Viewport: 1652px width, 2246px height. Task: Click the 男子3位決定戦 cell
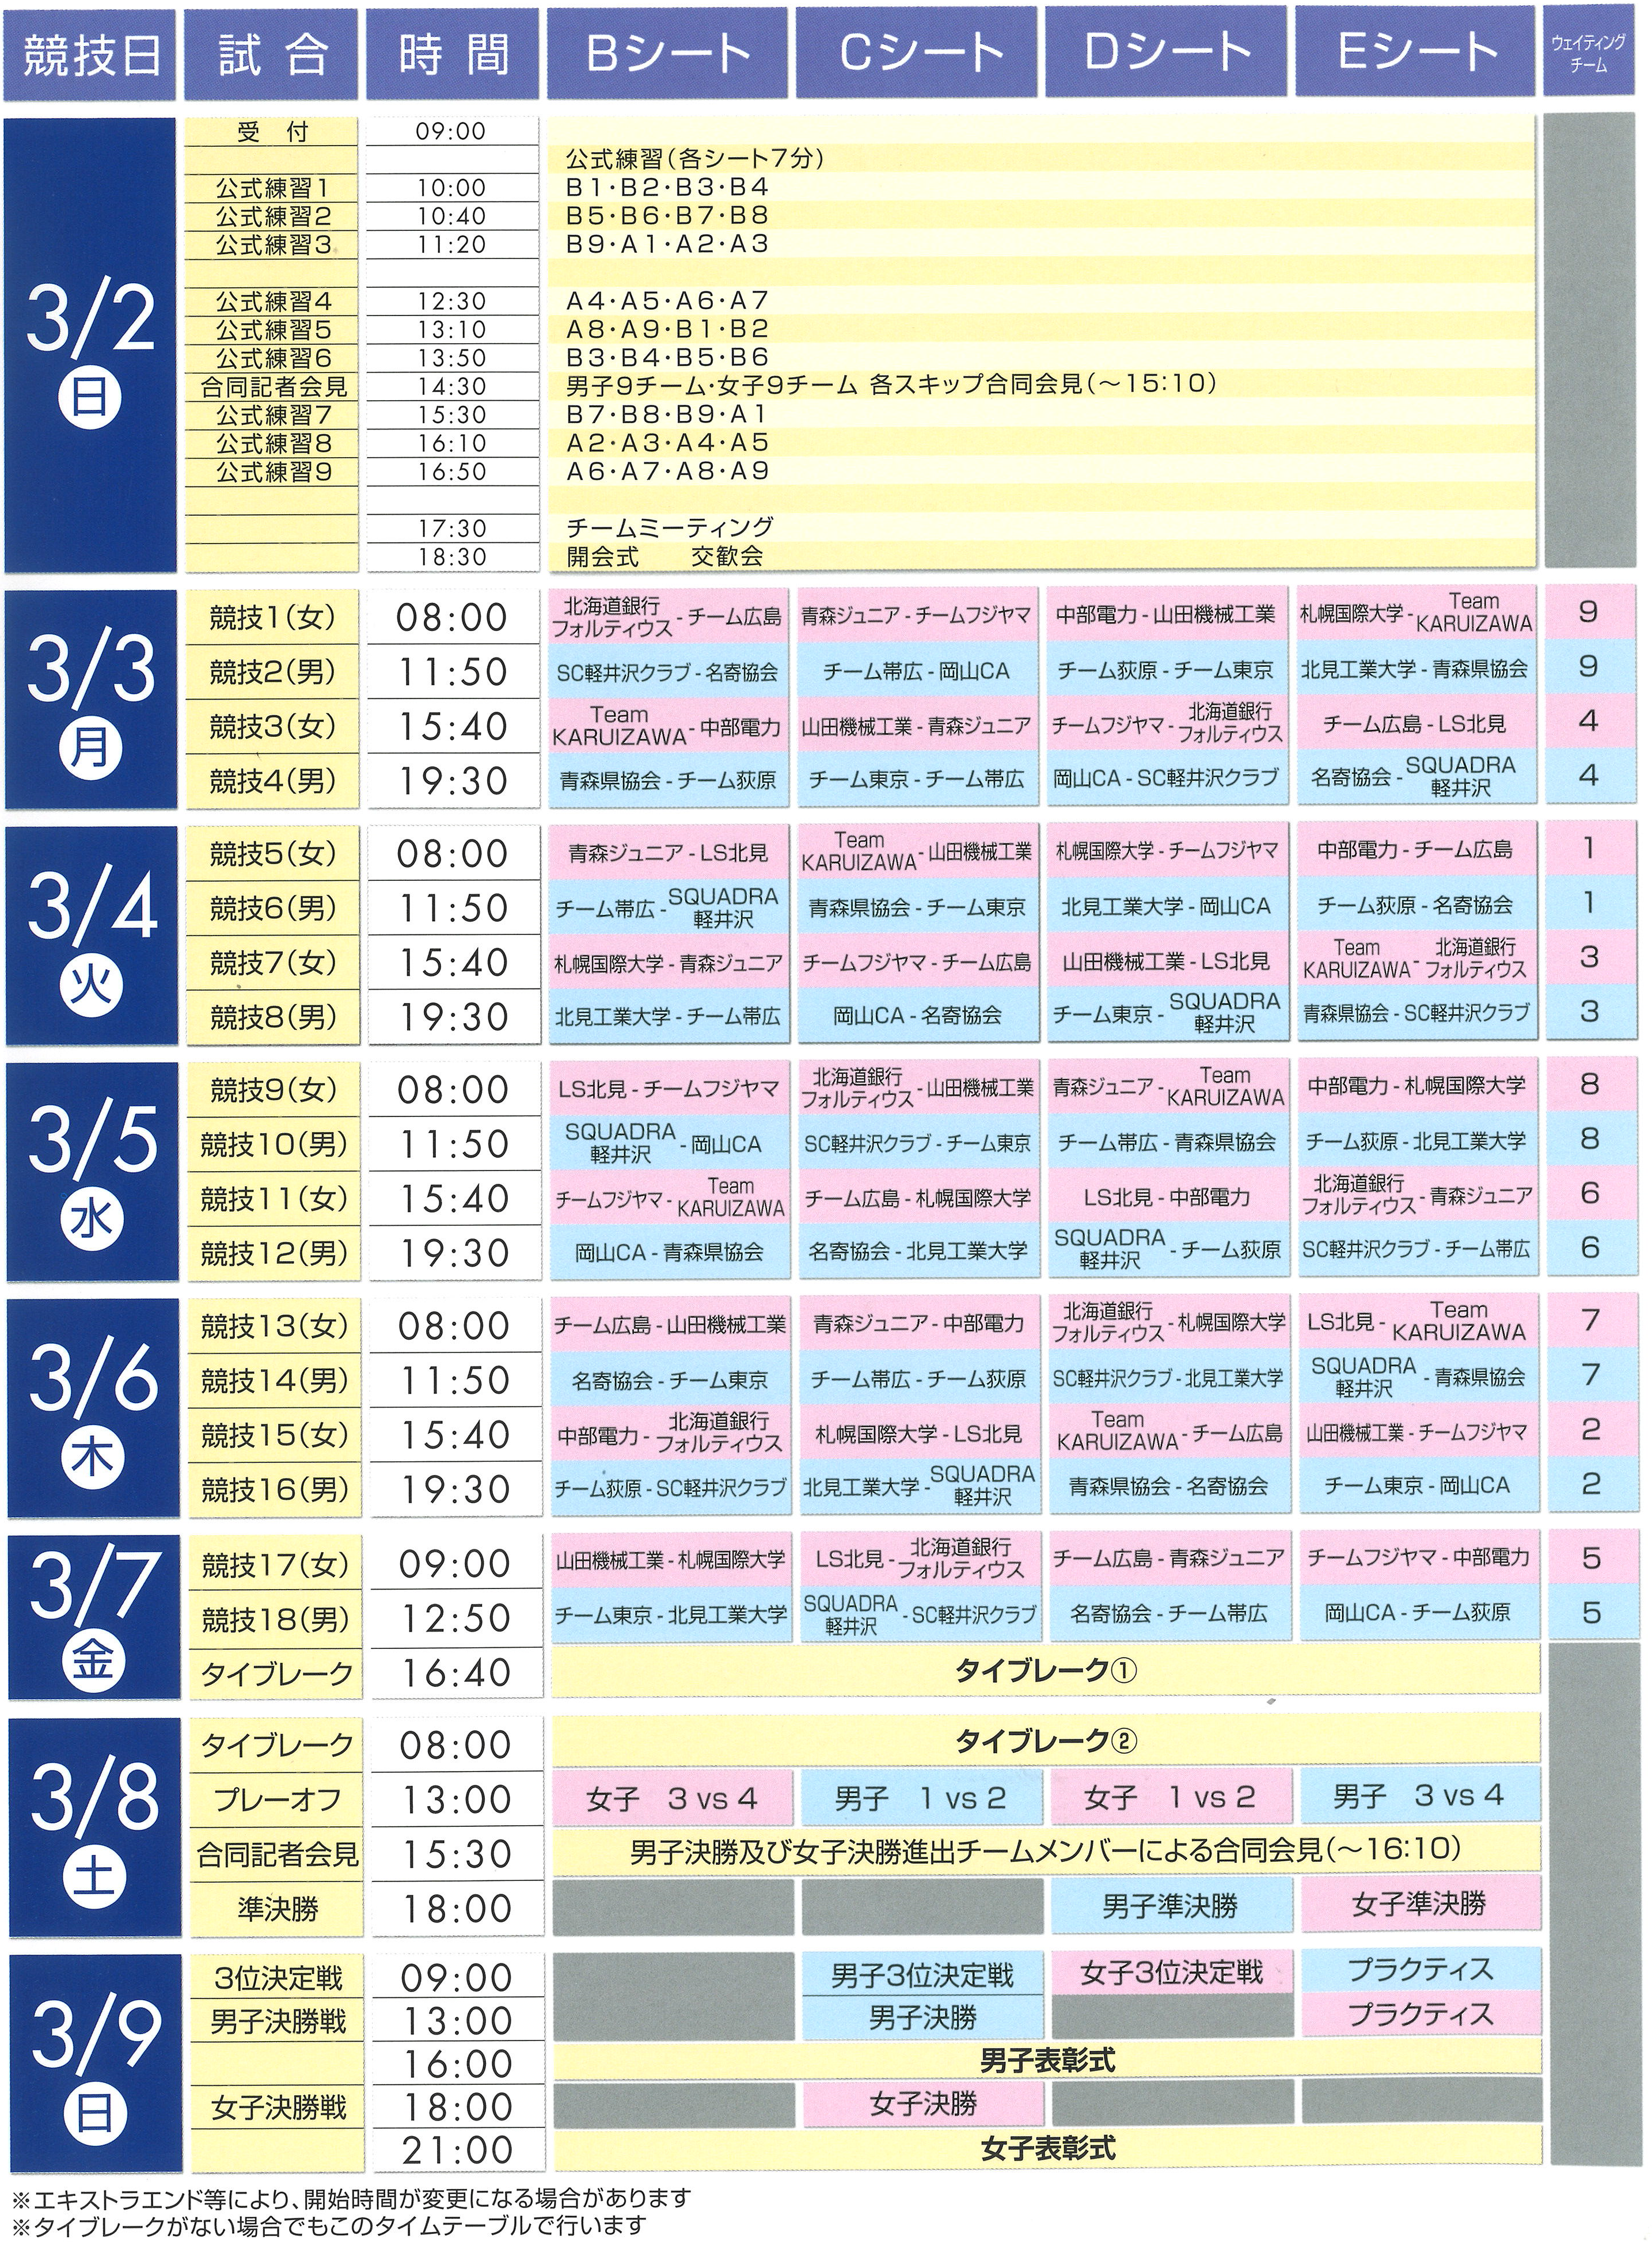pyautogui.click(x=922, y=1974)
